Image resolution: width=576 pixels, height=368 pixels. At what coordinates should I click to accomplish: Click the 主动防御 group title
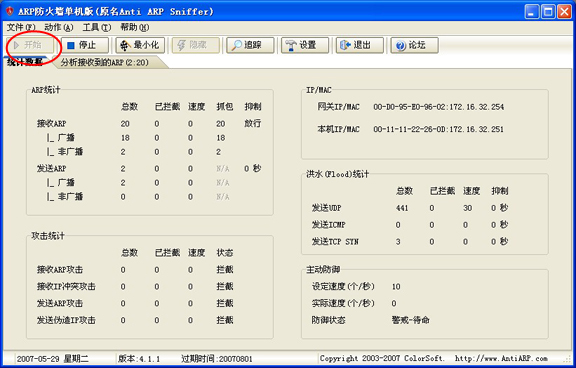323,270
